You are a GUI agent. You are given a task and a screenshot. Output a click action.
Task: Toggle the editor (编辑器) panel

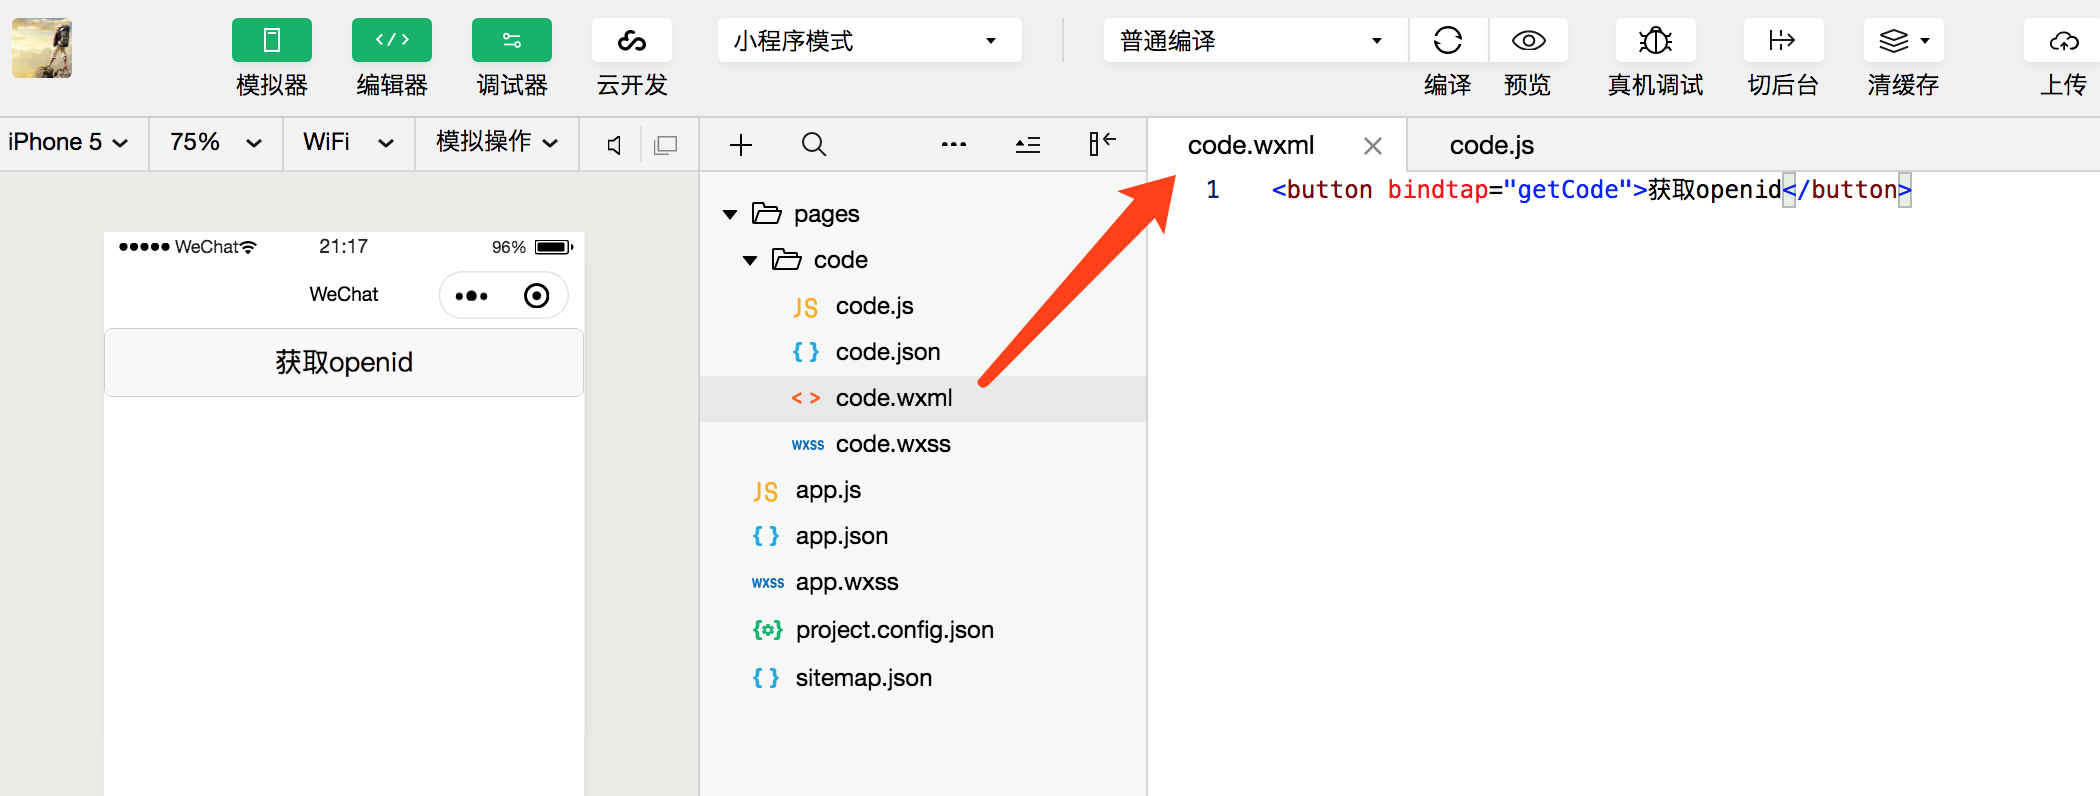point(391,41)
